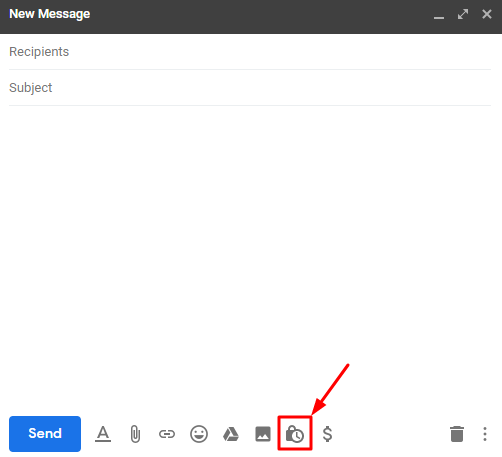Image resolution: width=502 pixels, height=457 pixels.
Task: Focus the Subject field
Action: pyautogui.click(x=250, y=88)
